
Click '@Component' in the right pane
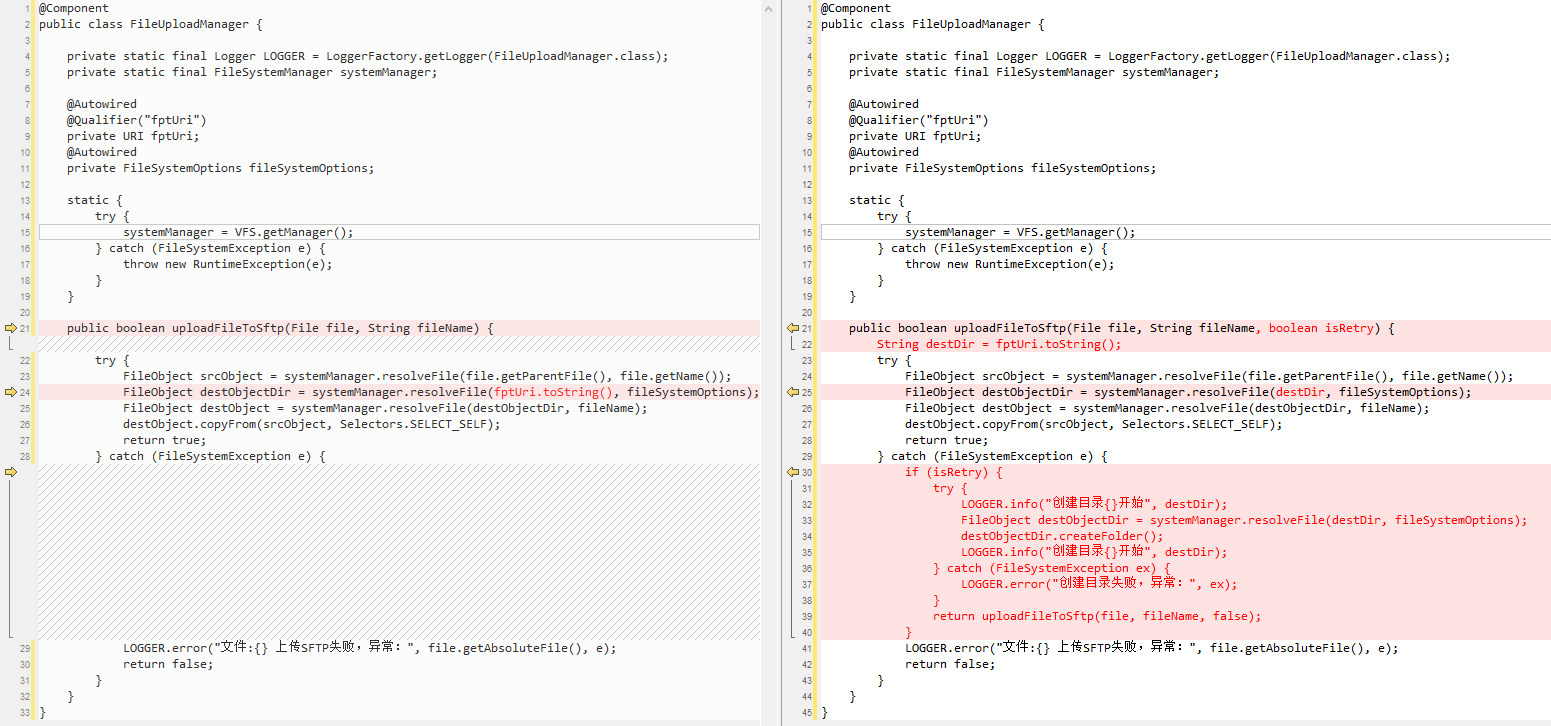tap(856, 8)
